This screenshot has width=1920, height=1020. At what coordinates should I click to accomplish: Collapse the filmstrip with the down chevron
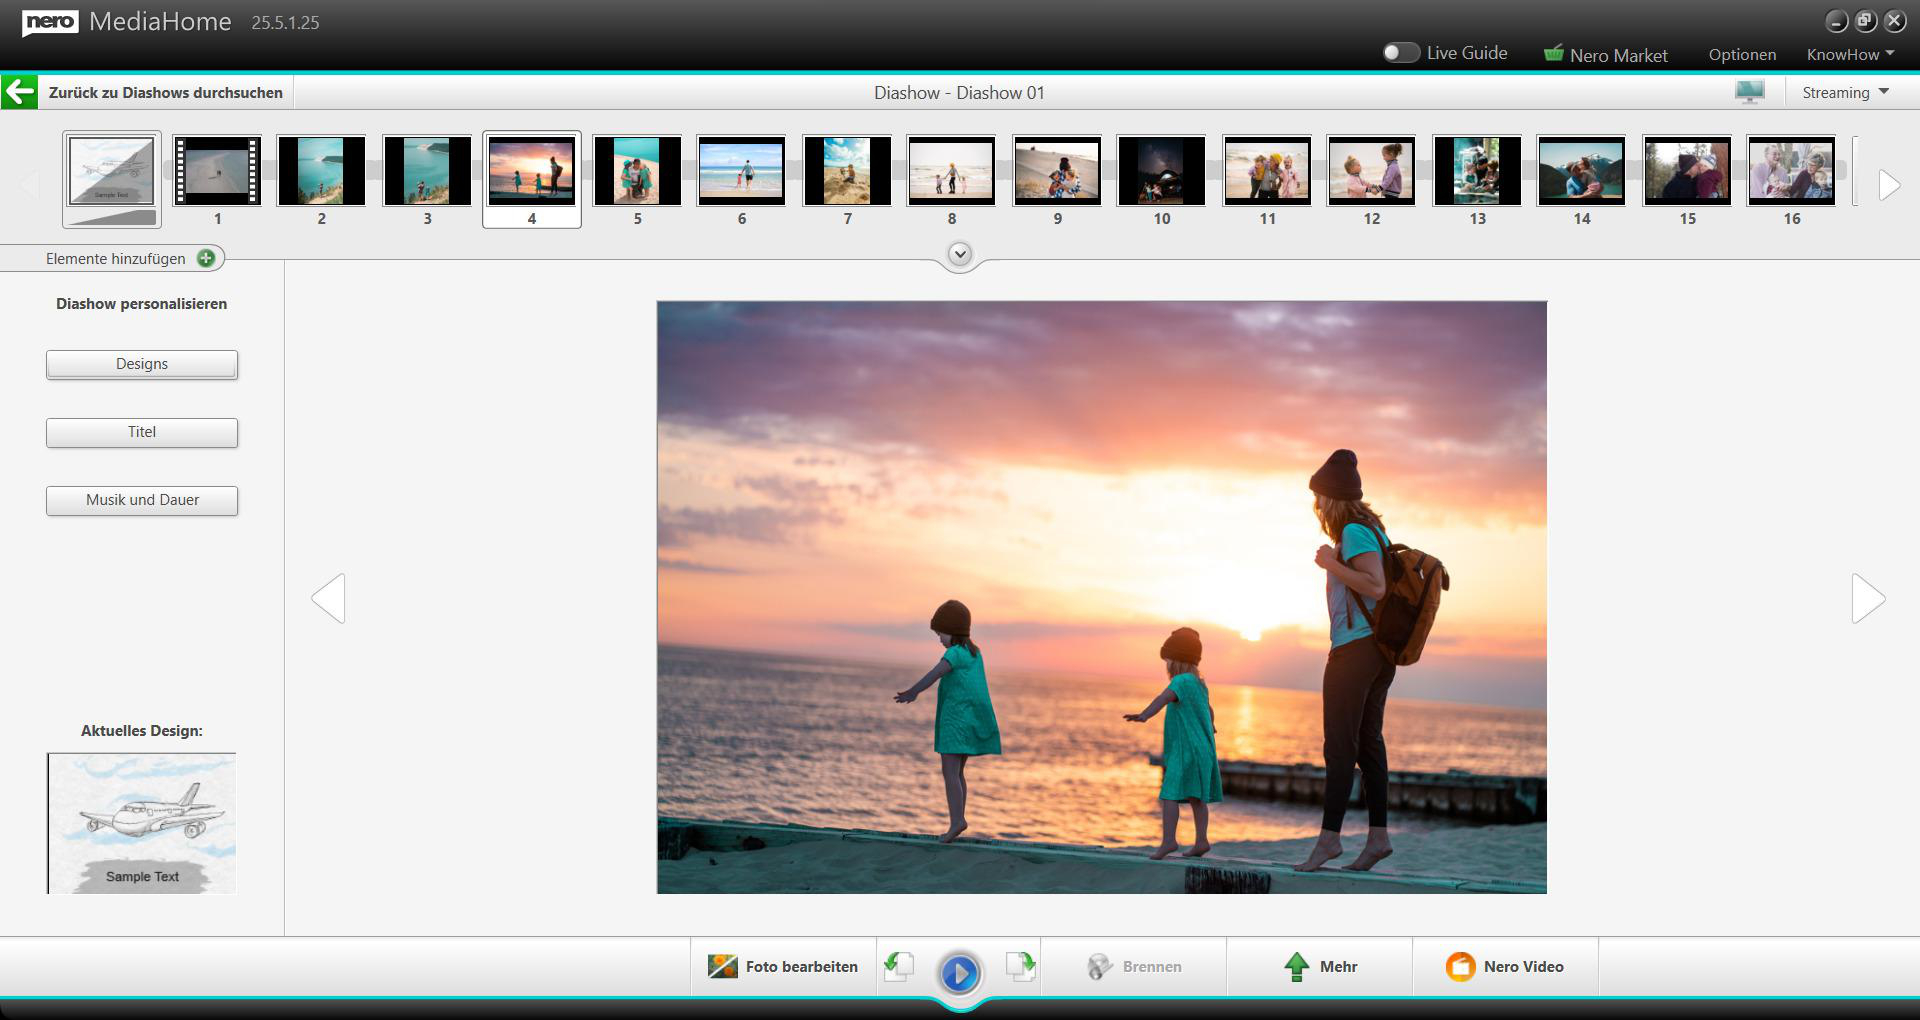point(960,254)
